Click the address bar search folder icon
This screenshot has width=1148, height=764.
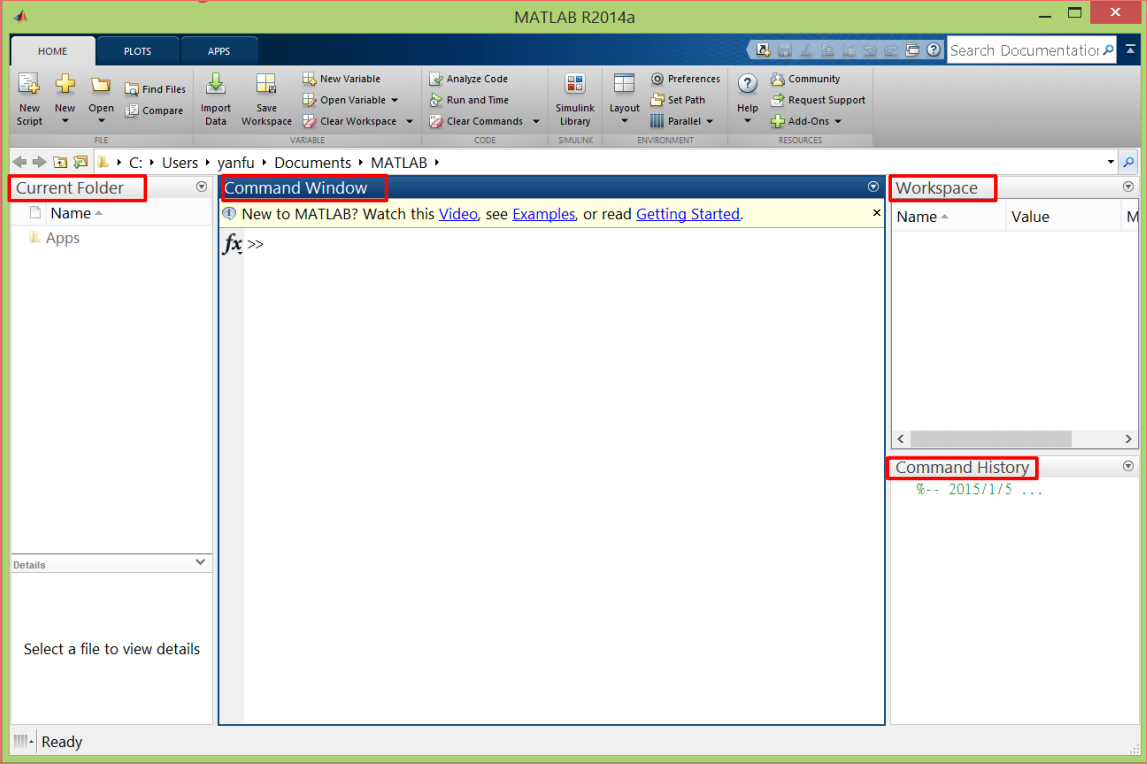1128,162
